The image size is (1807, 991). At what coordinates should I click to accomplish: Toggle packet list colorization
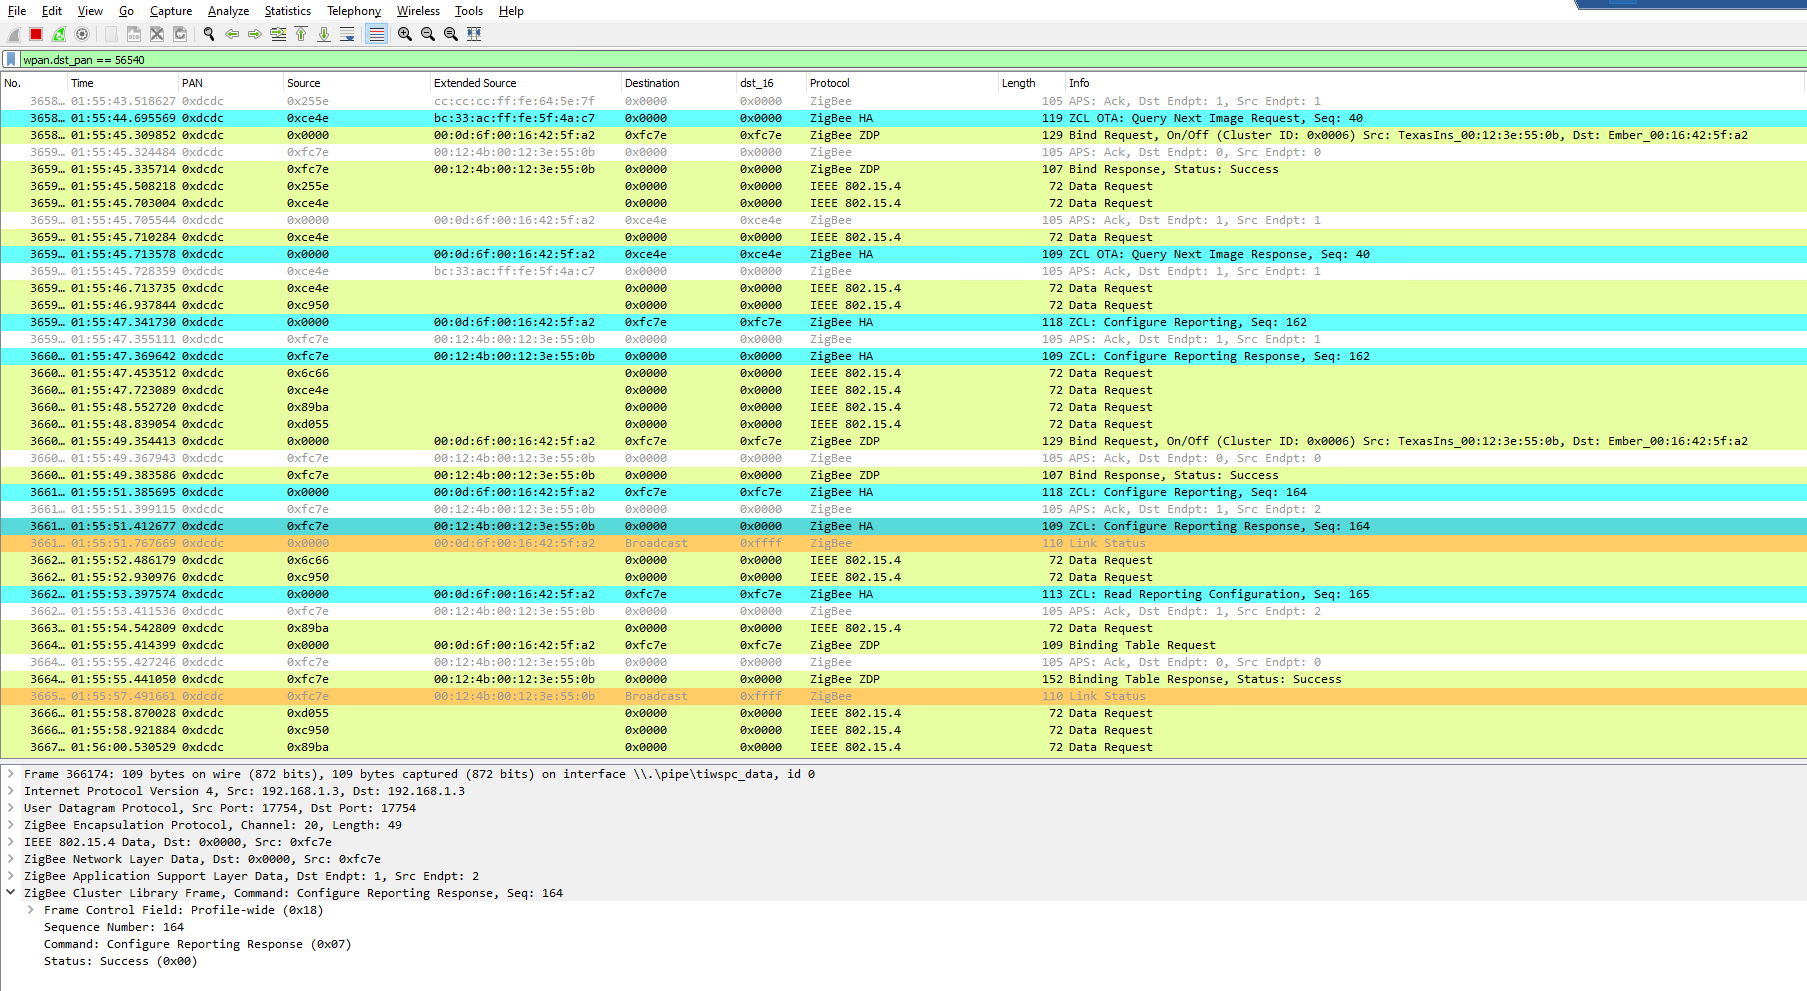376,33
